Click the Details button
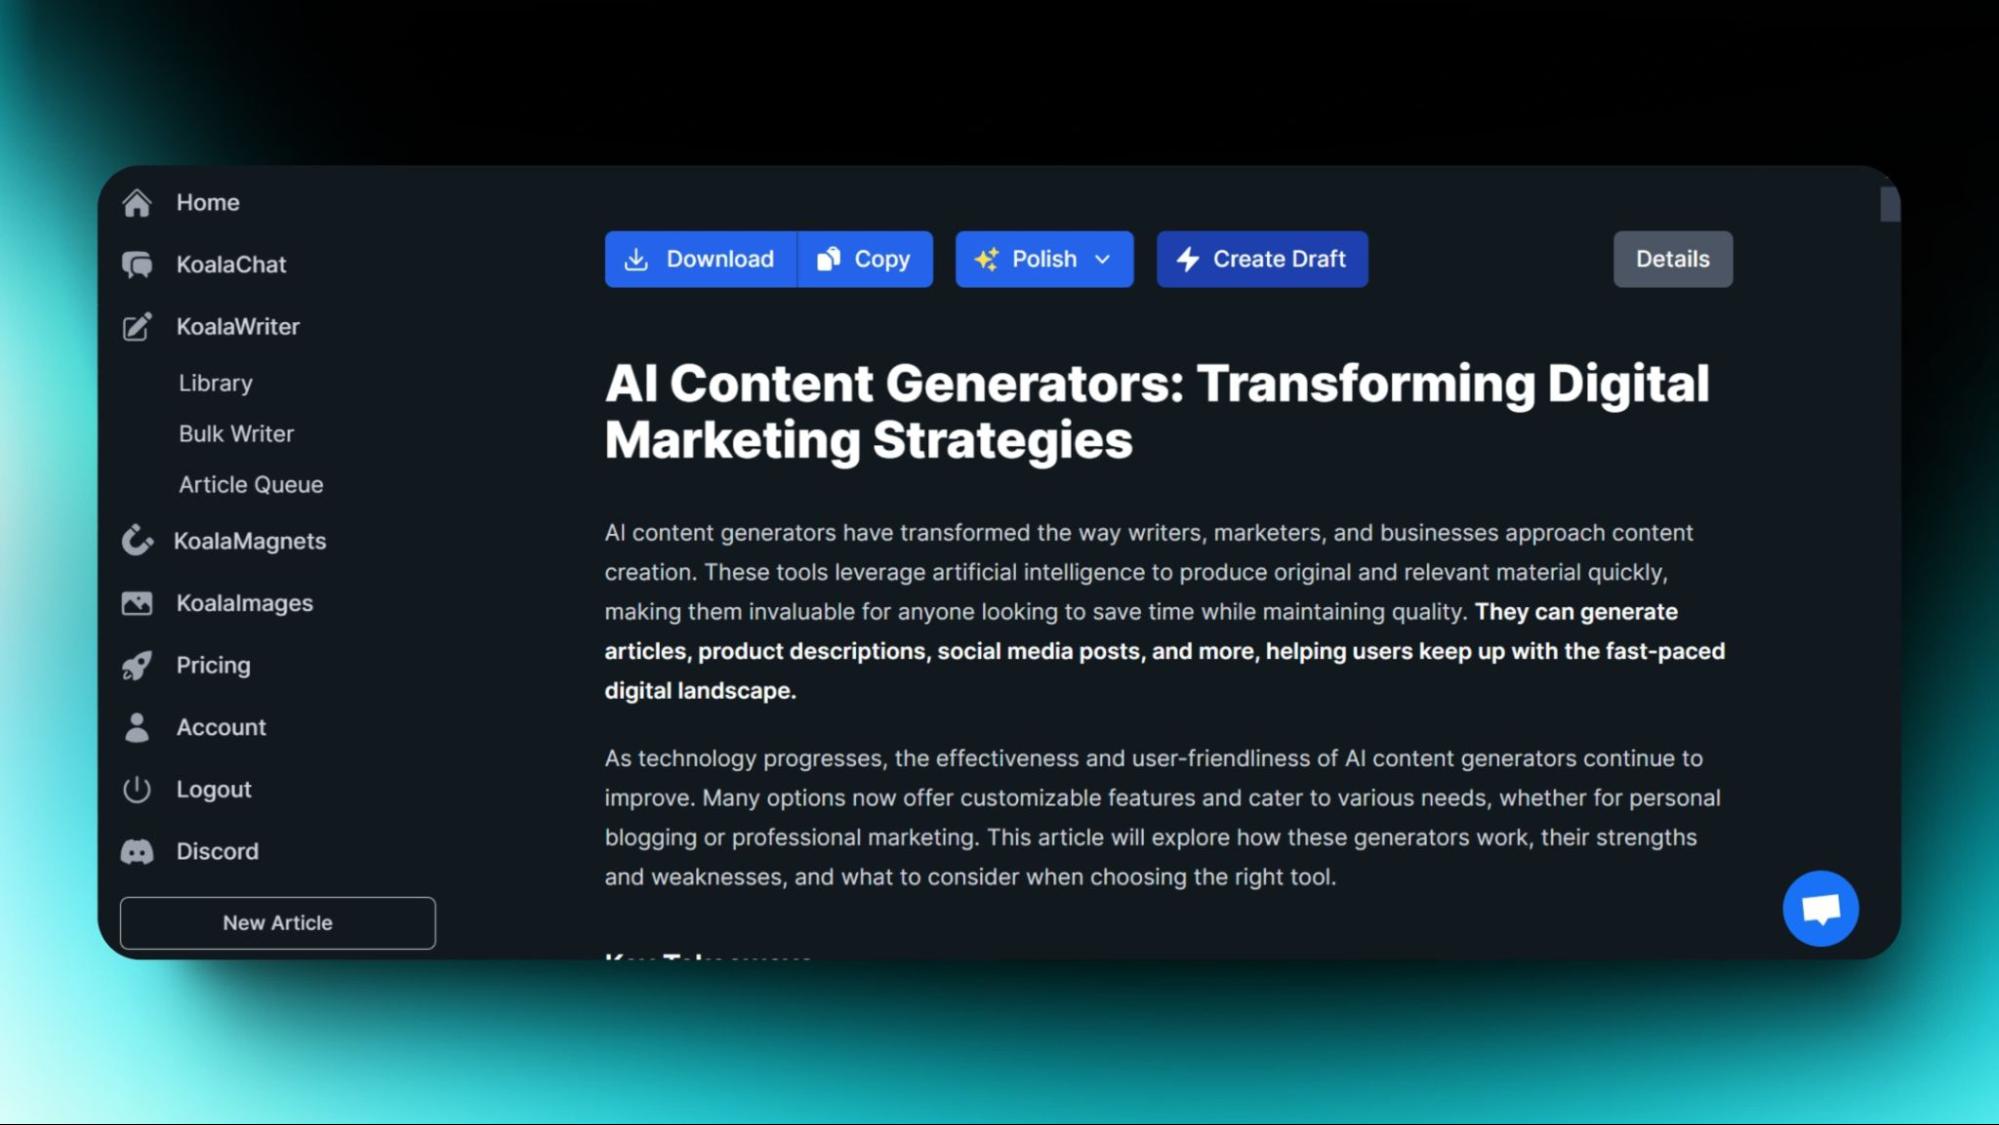Viewport: 1999px width, 1125px height. 1672,258
